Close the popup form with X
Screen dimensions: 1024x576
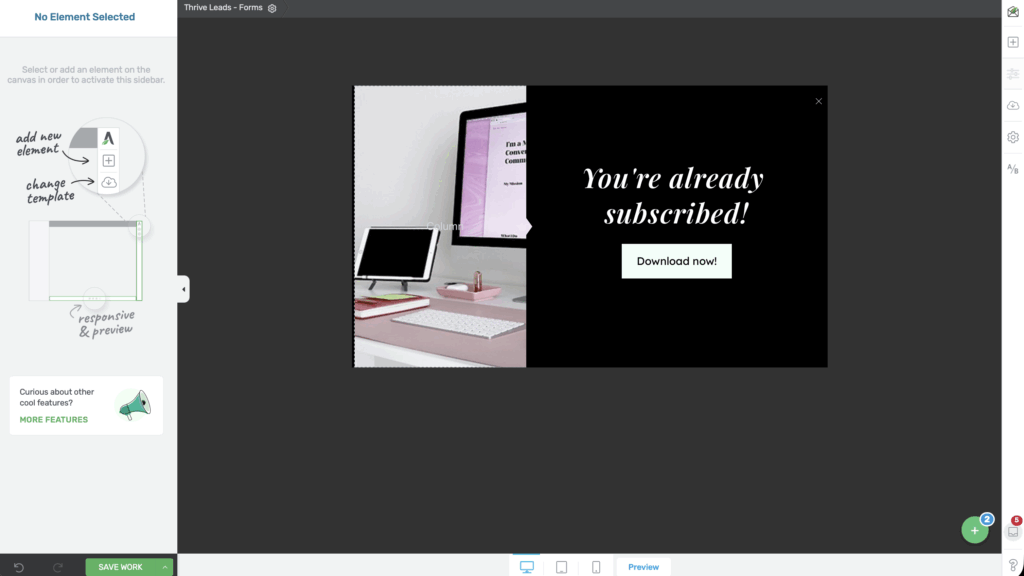point(818,101)
